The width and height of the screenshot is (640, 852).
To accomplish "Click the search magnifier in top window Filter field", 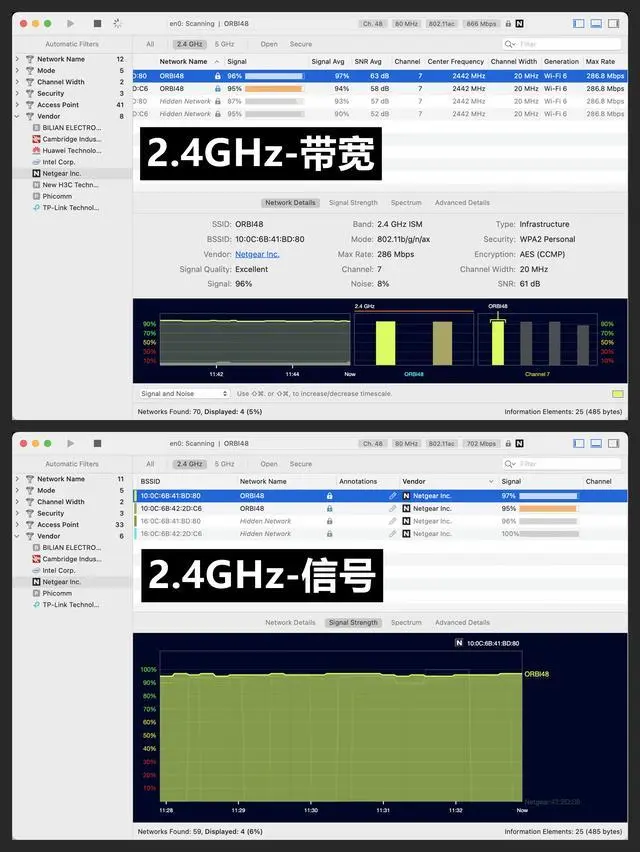I will click(509, 44).
